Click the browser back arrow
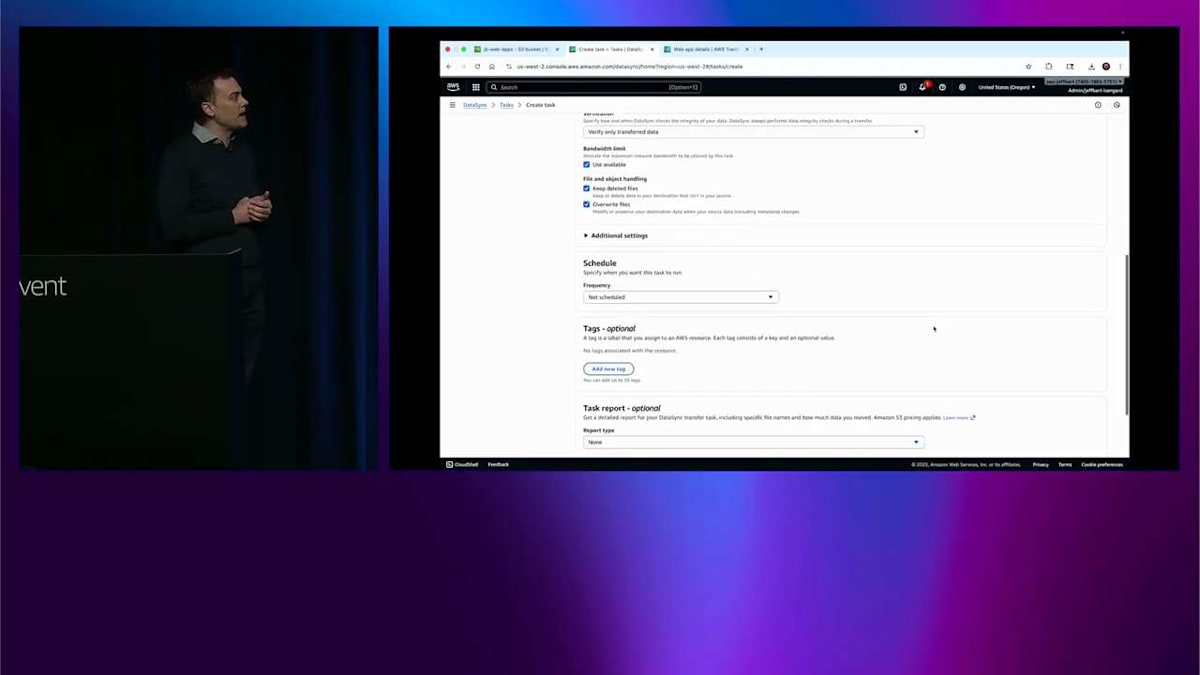 449,66
